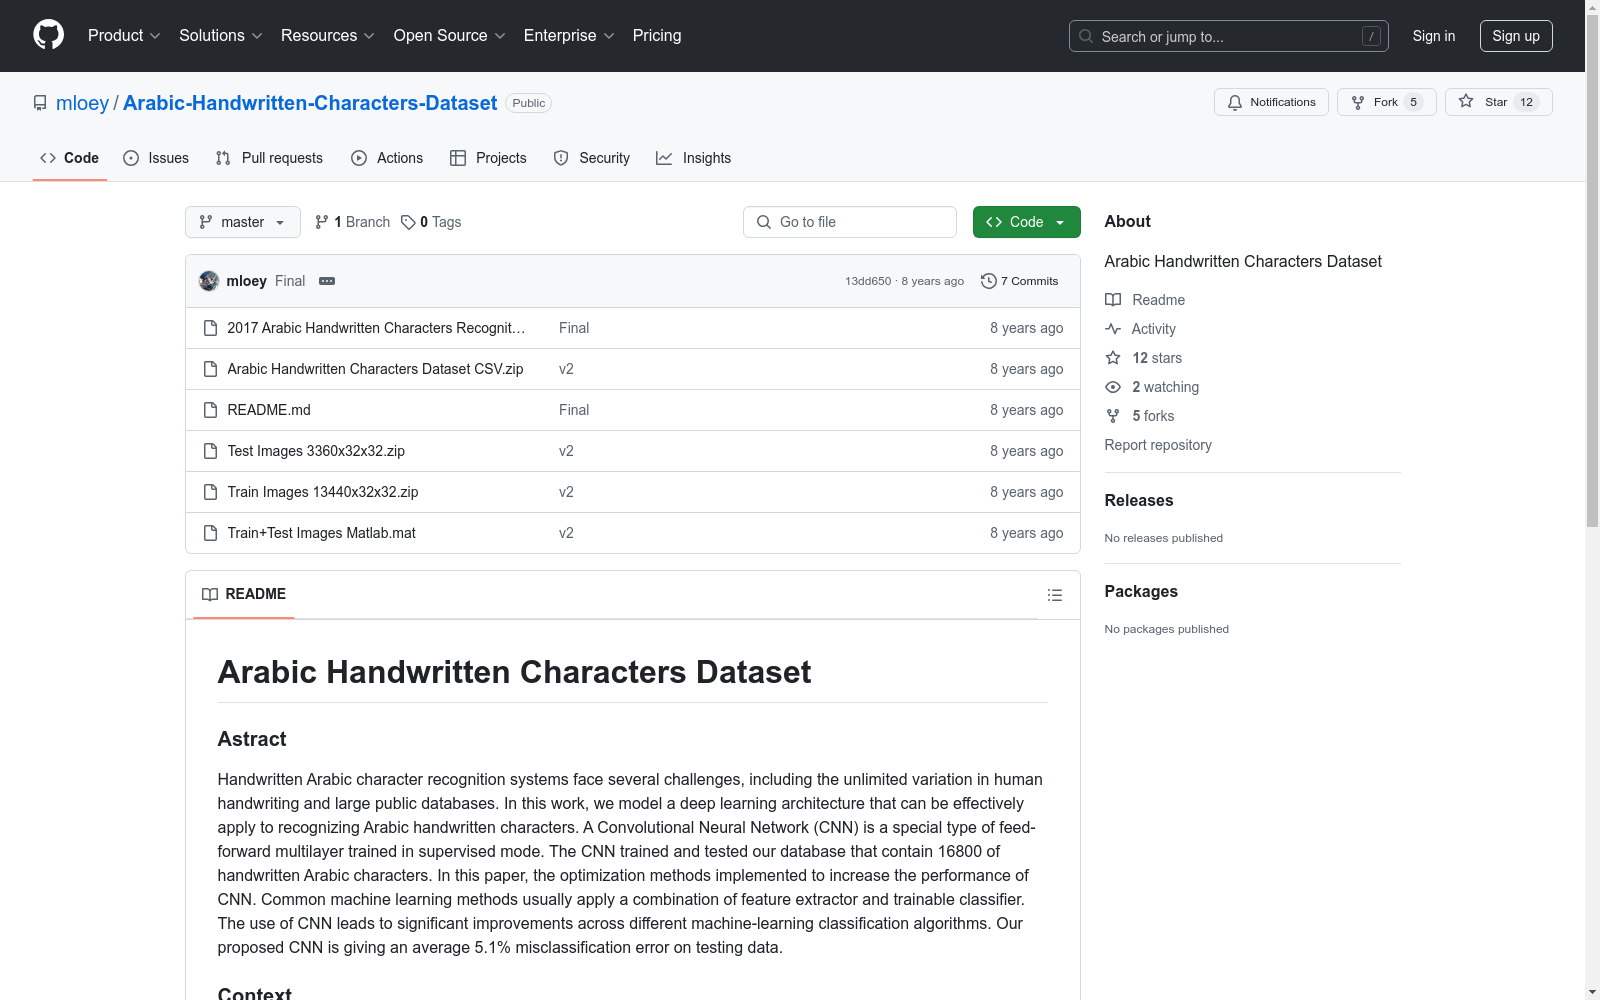Viewport: 1600px width, 1000px height.
Task: Expand the green Code dropdown
Action: (x=1026, y=222)
